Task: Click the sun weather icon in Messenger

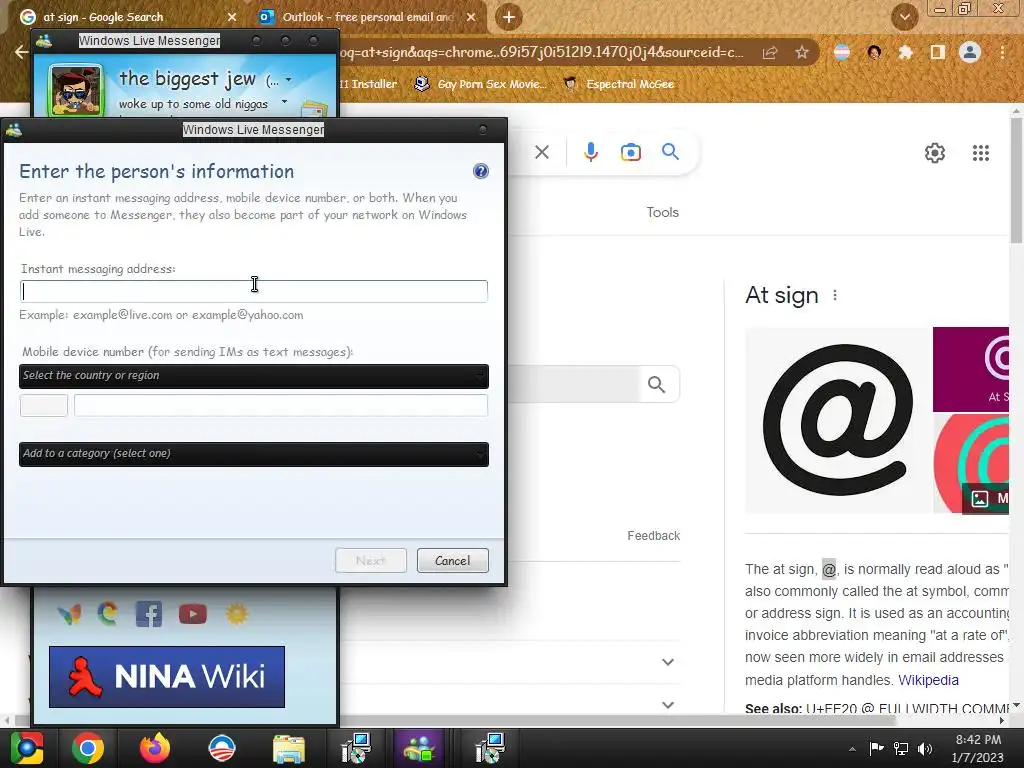Action: coord(237,614)
